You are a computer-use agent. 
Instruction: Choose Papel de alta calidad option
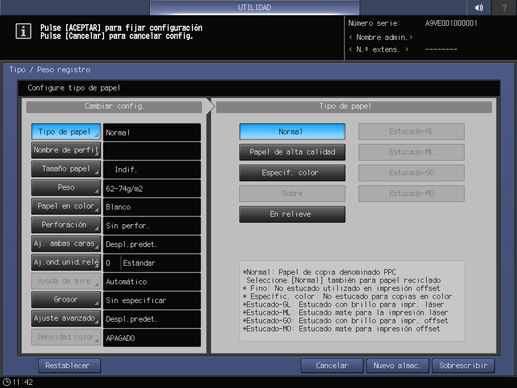pyautogui.click(x=292, y=152)
